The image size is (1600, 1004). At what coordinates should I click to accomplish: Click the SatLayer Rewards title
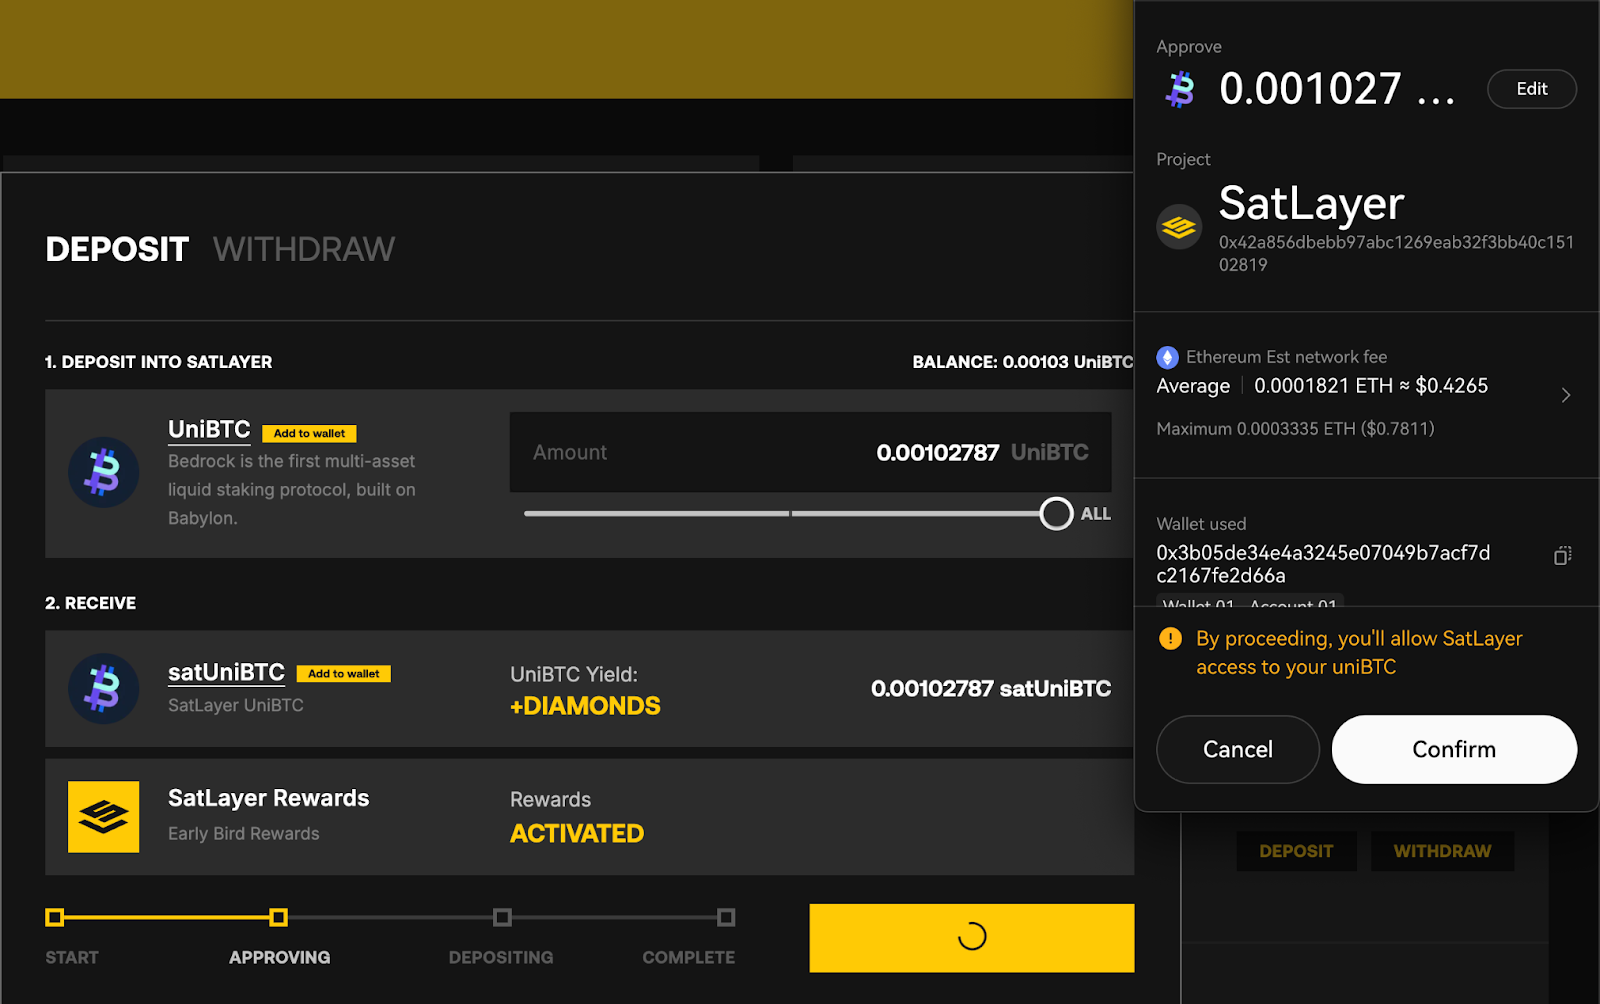pos(268,798)
